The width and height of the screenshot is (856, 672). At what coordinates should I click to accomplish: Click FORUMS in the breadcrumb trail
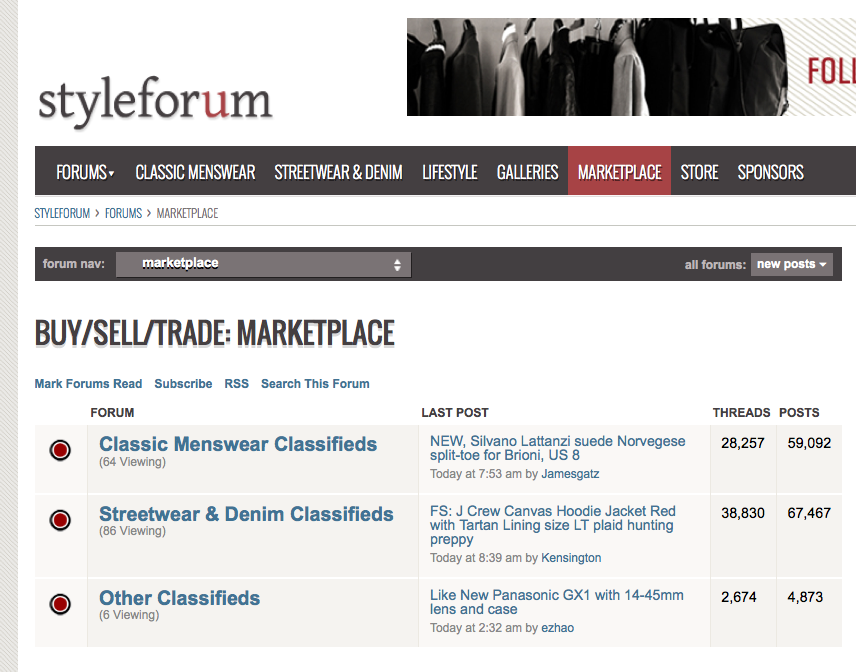123,213
